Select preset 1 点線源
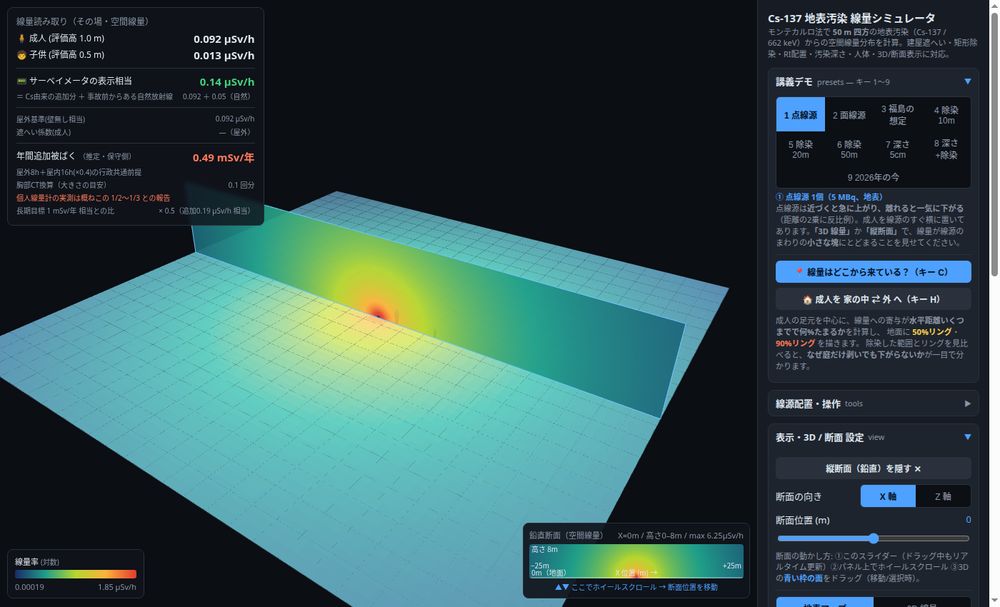This screenshot has height=607, width=1000. click(x=800, y=115)
